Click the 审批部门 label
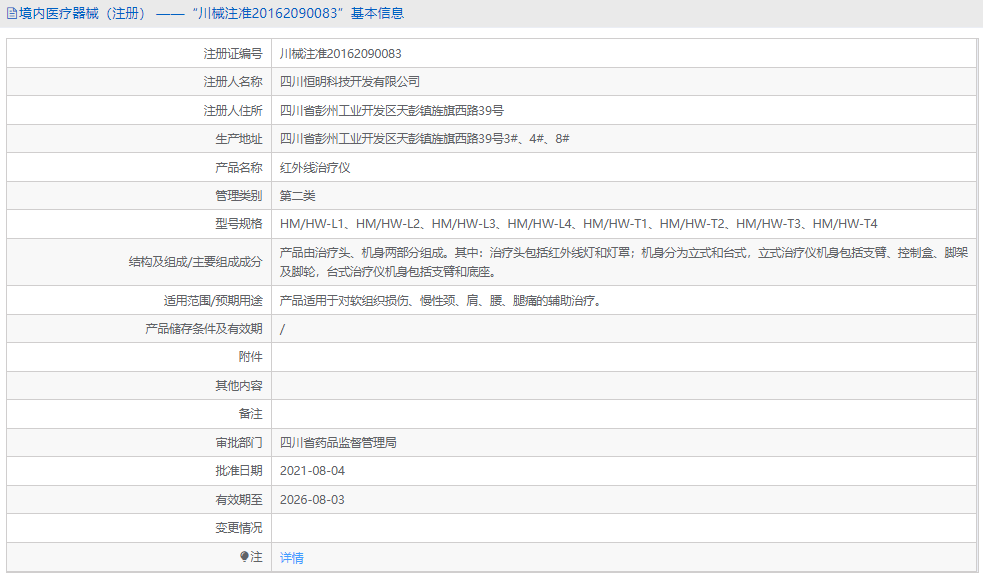The width and height of the screenshot is (983, 578). click(x=239, y=443)
